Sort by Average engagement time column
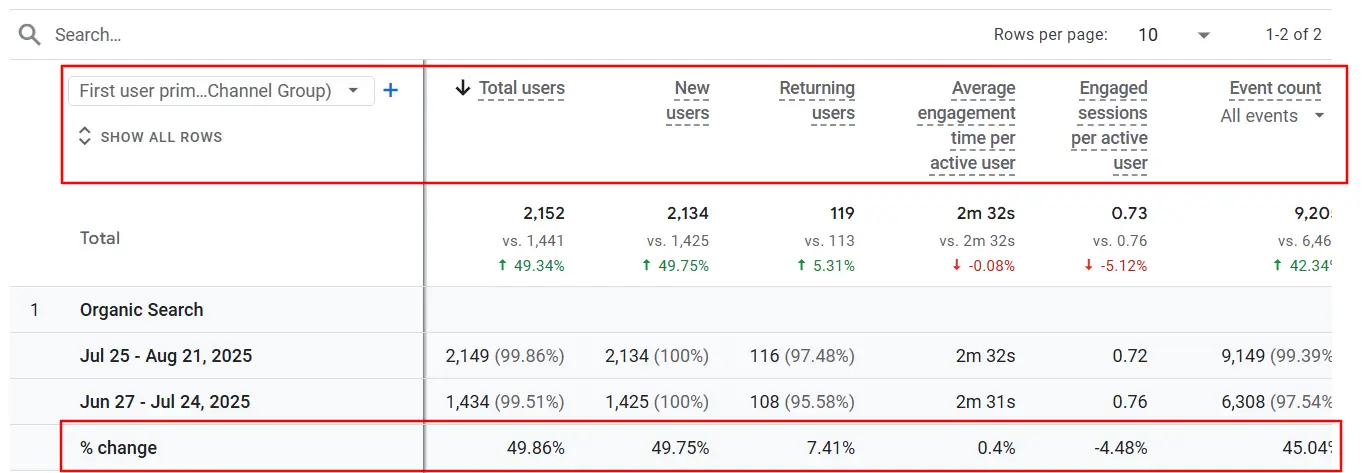Screen dimensions: 1366x473 968,125
